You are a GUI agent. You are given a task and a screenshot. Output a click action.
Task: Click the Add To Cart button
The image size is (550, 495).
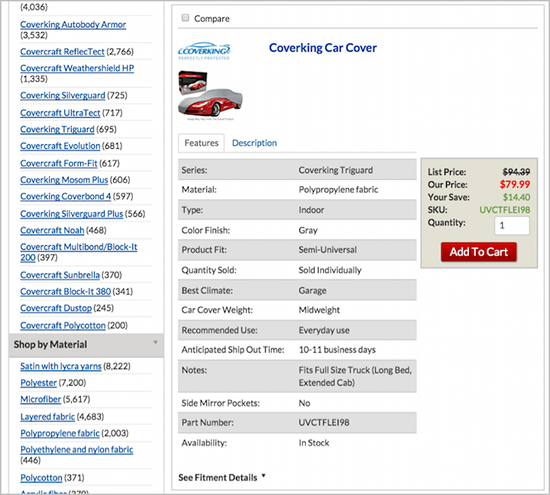[x=478, y=252]
